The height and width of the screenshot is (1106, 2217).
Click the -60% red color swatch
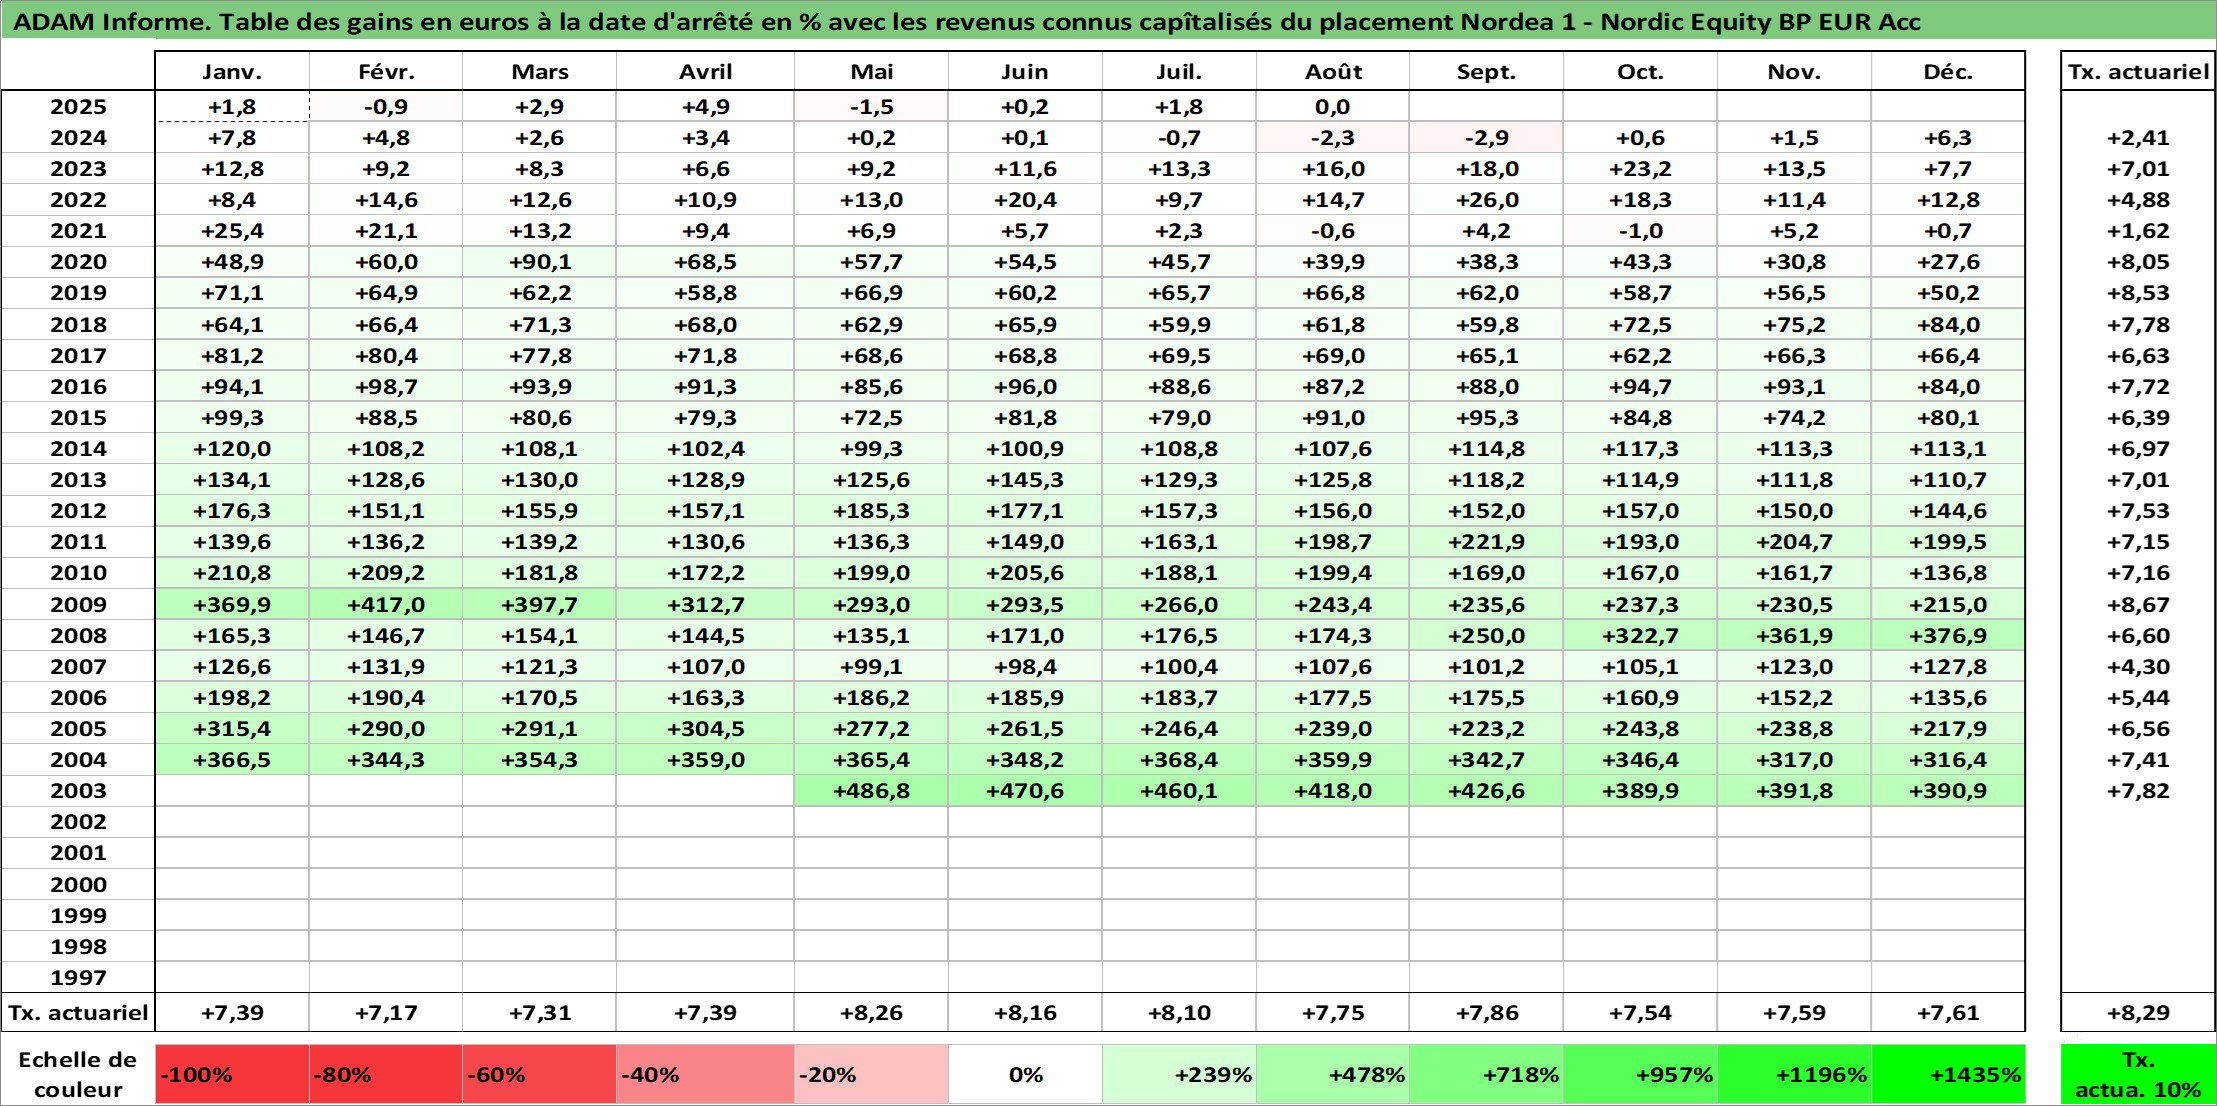click(540, 1075)
